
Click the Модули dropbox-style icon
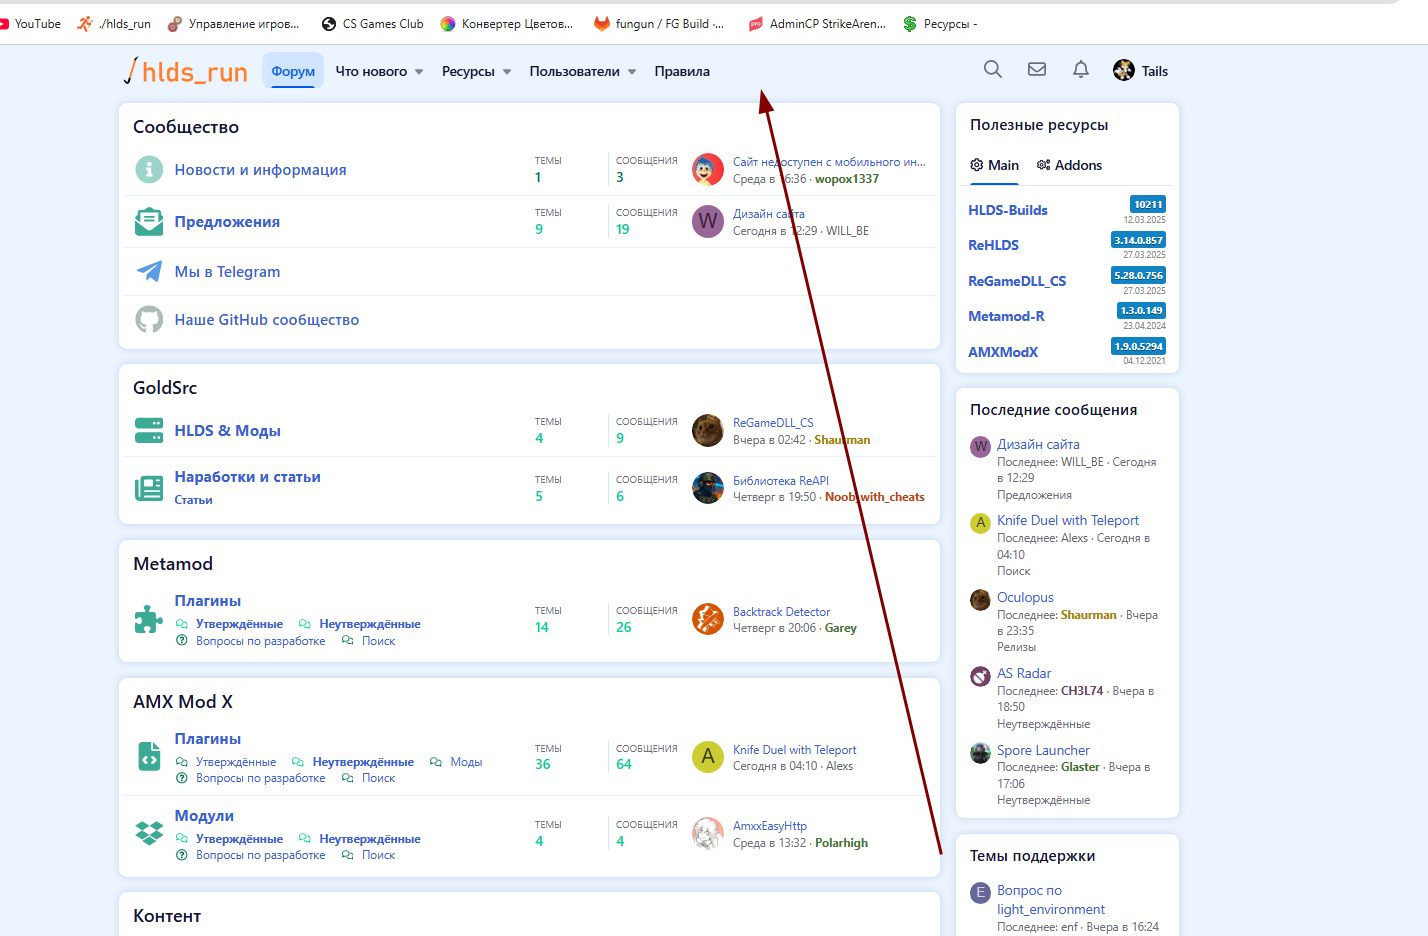[149, 833]
